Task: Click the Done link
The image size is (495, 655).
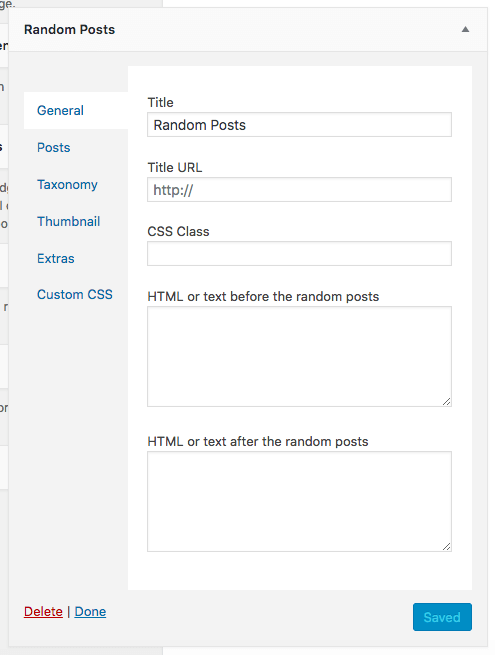Action: click(x=90, y=612)
